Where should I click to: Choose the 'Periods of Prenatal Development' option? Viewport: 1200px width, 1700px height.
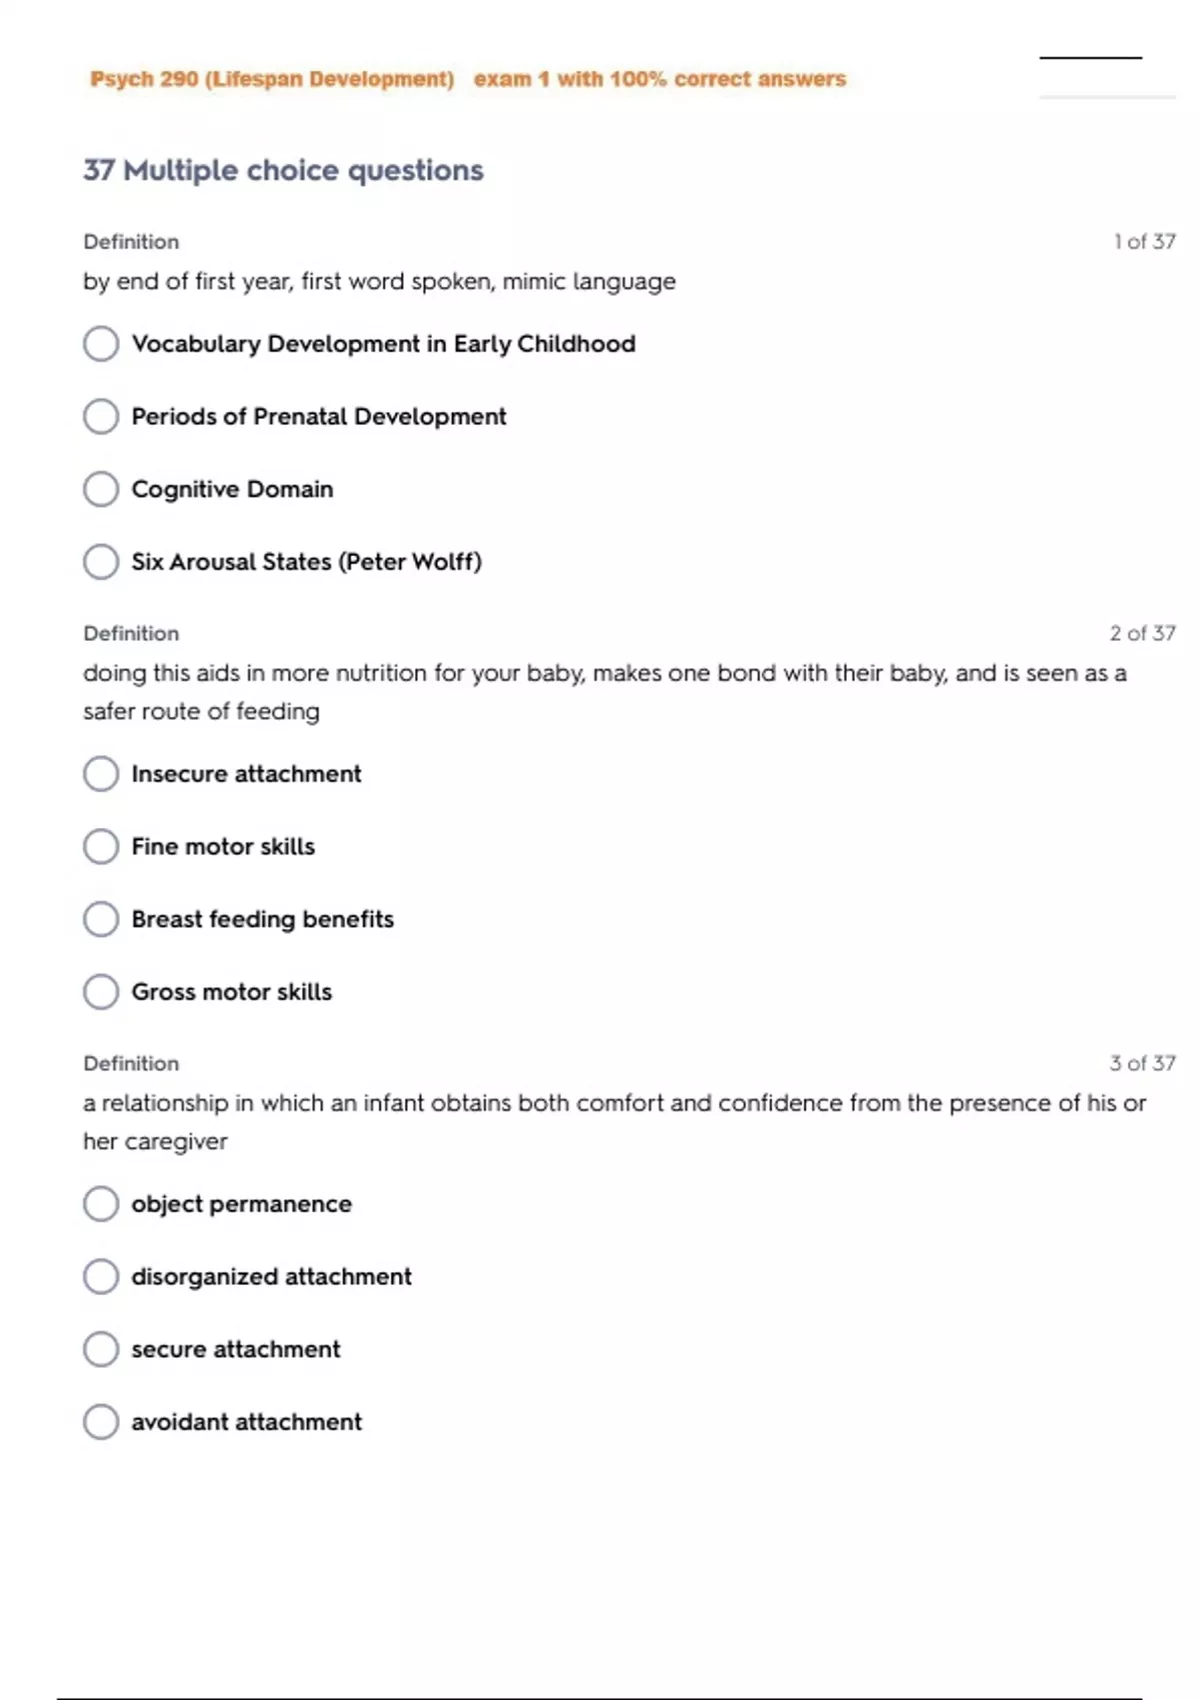tap(101, 417)
